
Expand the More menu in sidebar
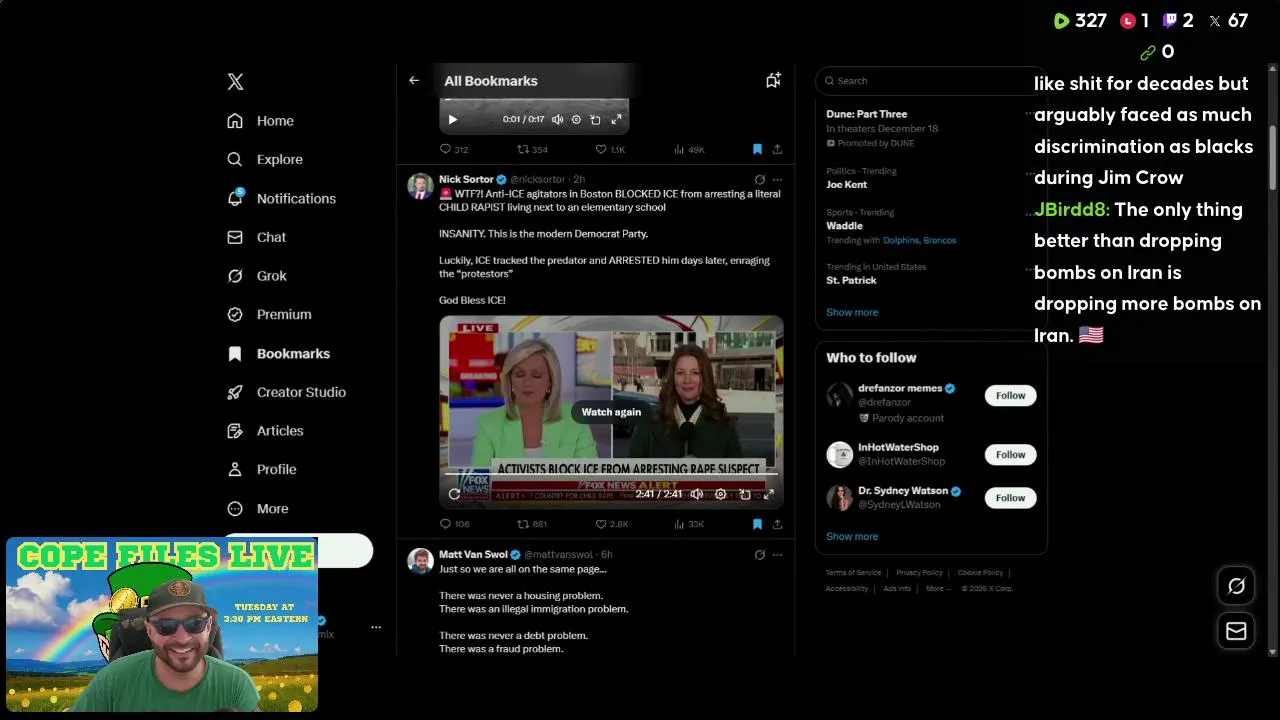tap(257, 508)
